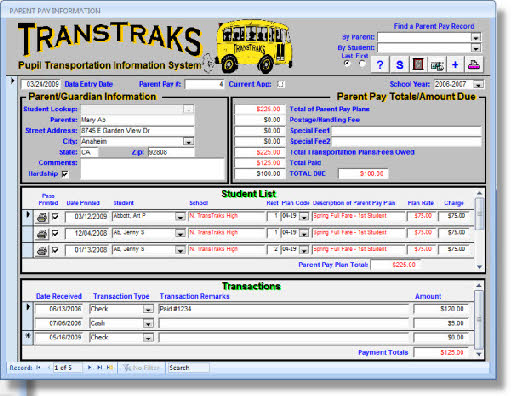This screenshot has height=396, width=512.
Task: Click the pink printer icon in the toolbar
Action: (474, 64)
